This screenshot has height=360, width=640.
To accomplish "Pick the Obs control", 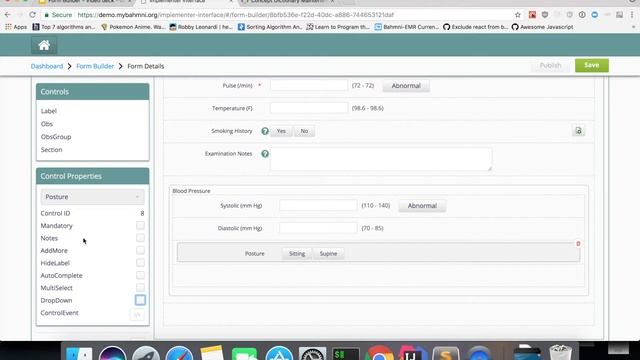I will point(47,124).
